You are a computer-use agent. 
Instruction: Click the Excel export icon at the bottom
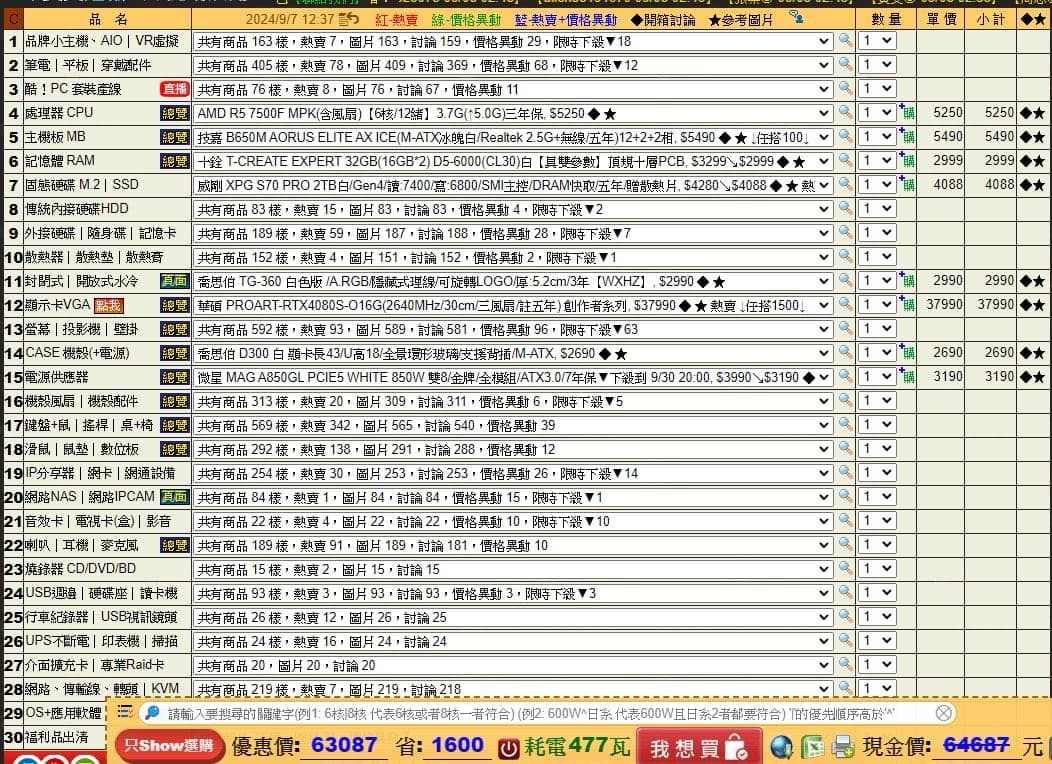tap(812, 745)
